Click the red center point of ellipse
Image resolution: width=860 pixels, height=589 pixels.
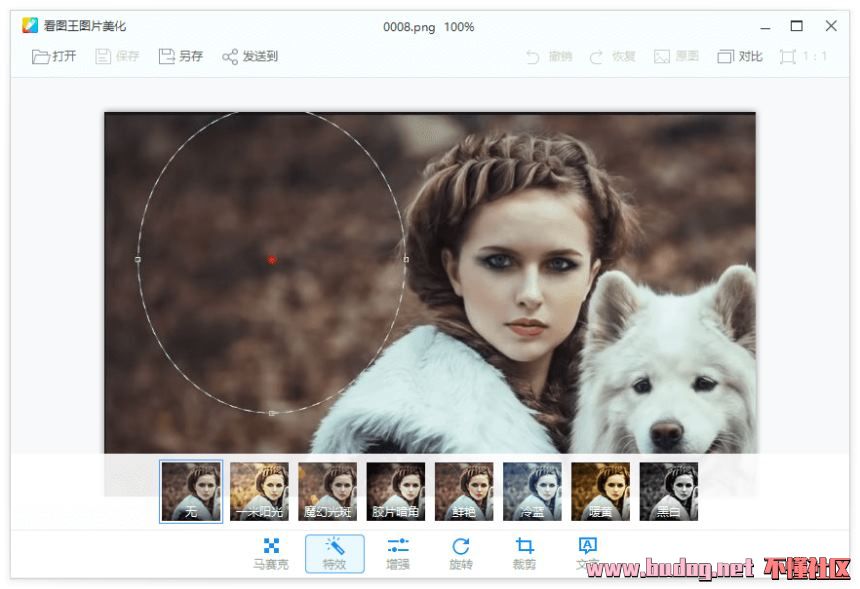pyautogui.click(x=271, y=260)
